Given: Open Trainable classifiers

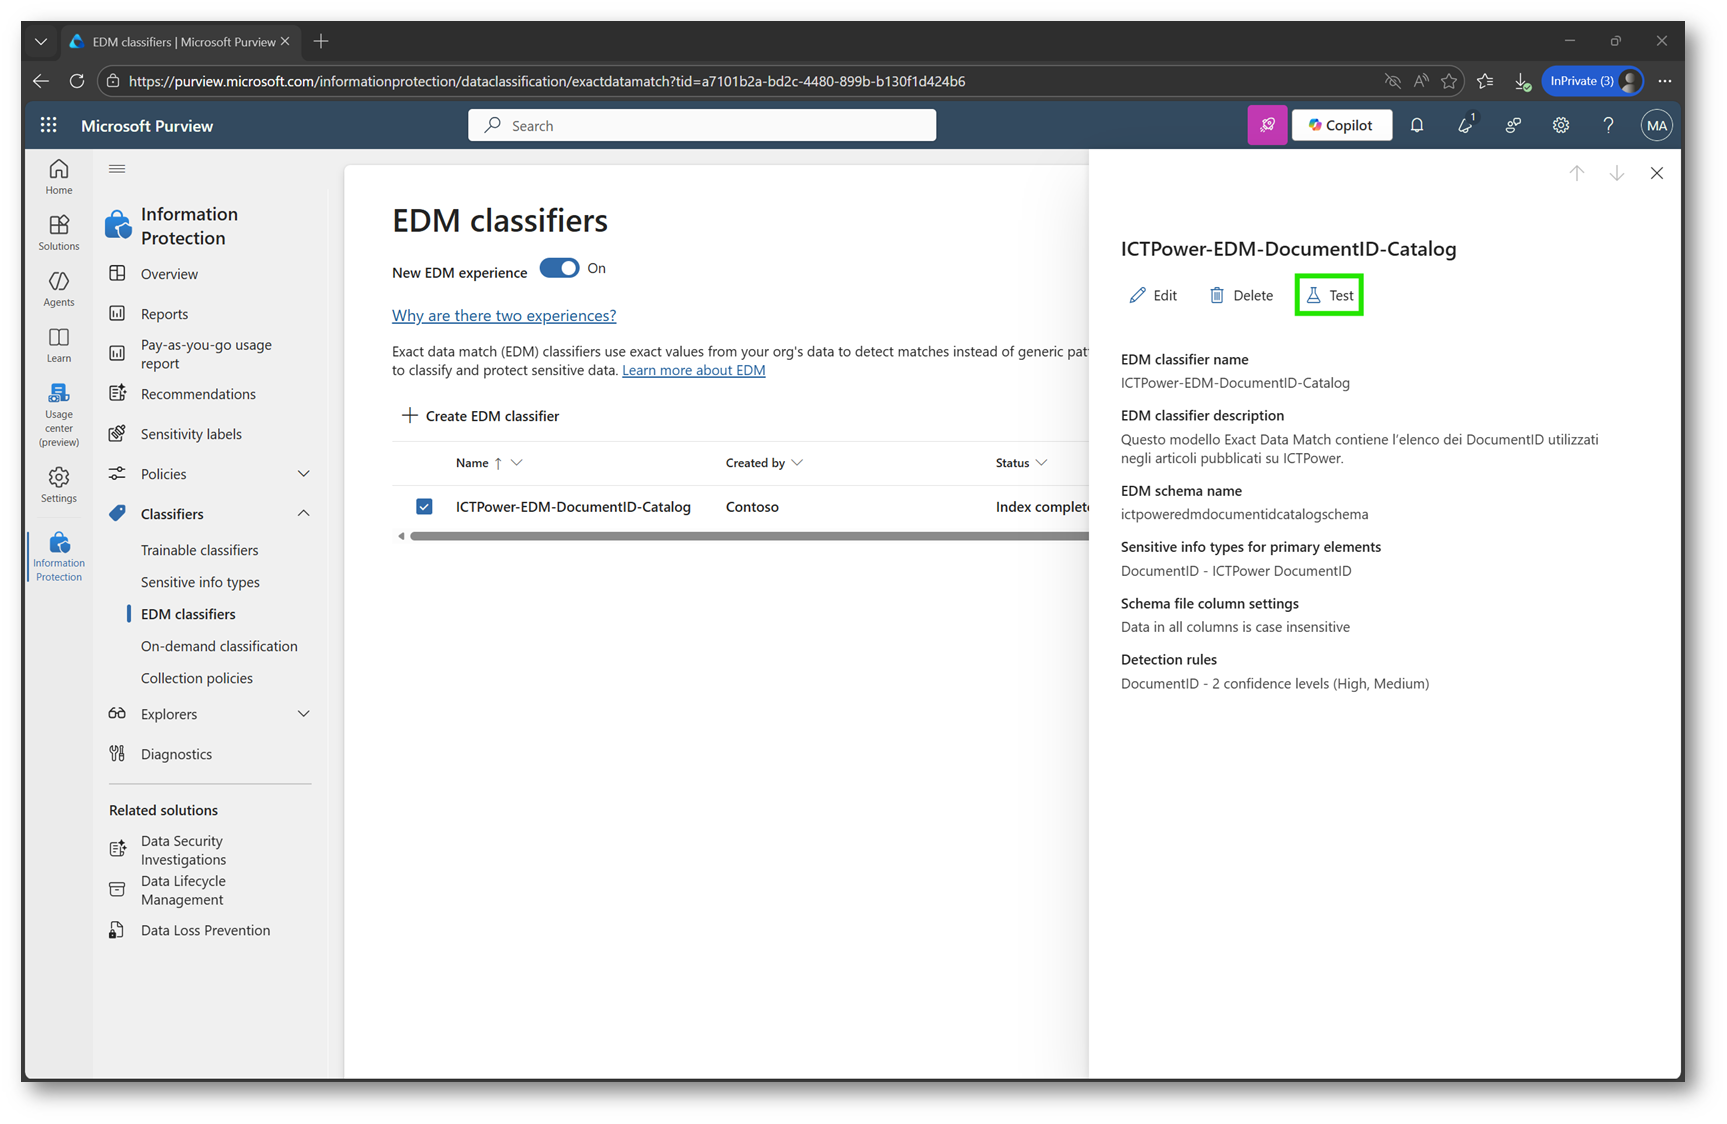Looking at the screenshot, I should tap(199, 550).
